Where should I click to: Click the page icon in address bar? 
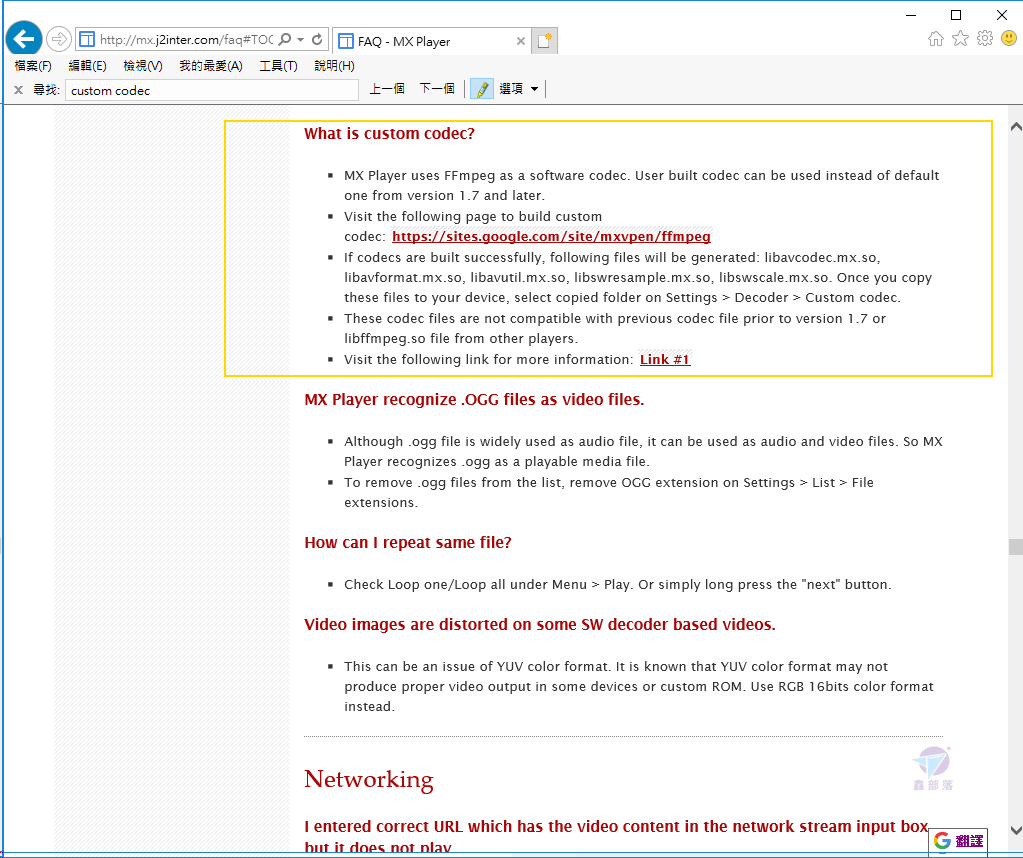point(87,40)
